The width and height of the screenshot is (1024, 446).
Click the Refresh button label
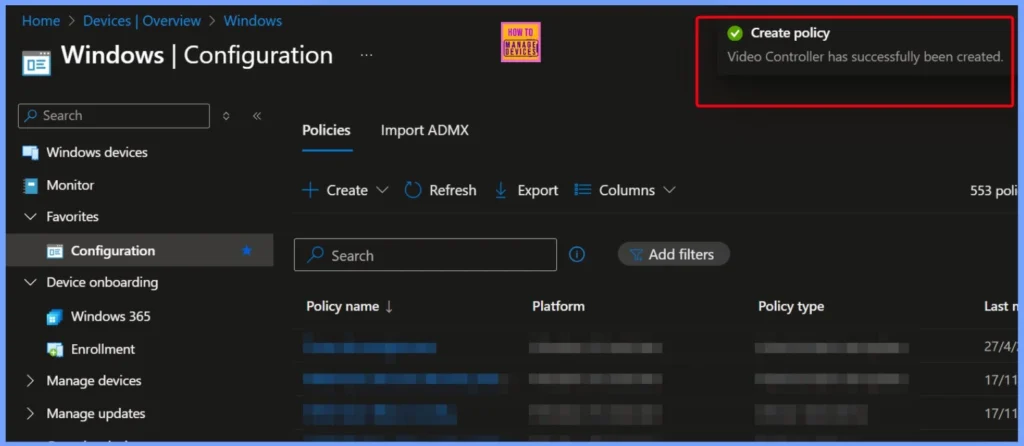point(453,191)
